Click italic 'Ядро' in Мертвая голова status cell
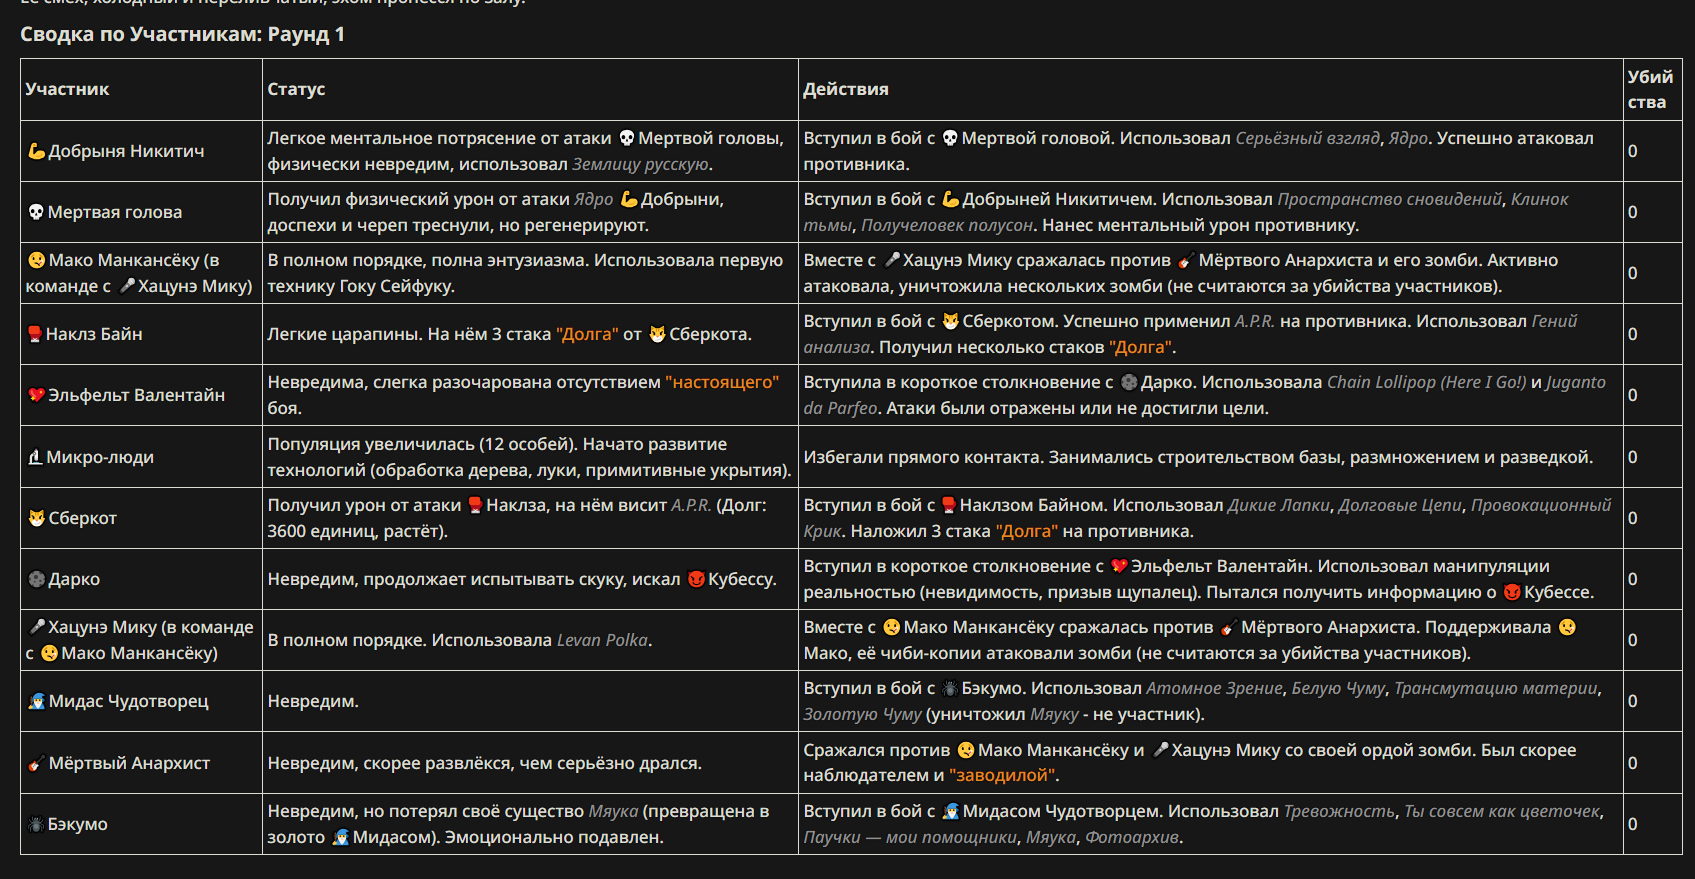The image size is (1695, 879). tap(594, 199)
